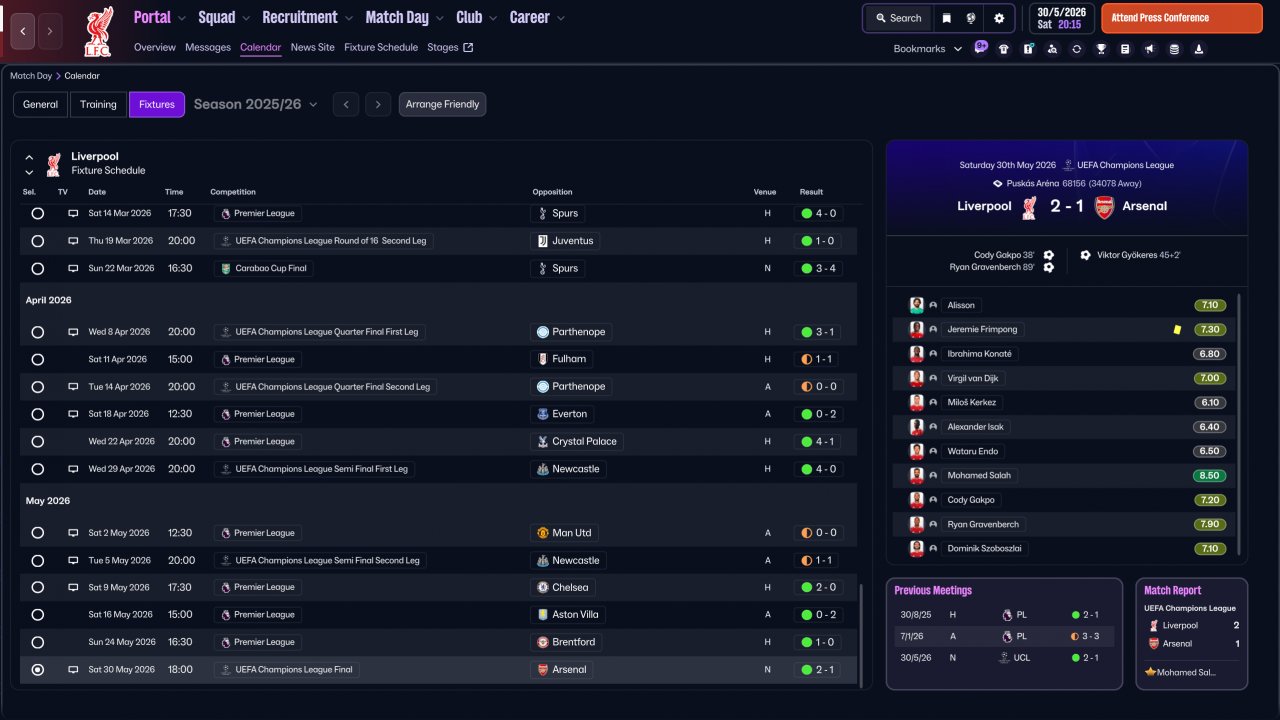Click the Arsenal crest in the match result header
The image size is (1280, 720).
pyautogui.click(x=1104, y=207)
